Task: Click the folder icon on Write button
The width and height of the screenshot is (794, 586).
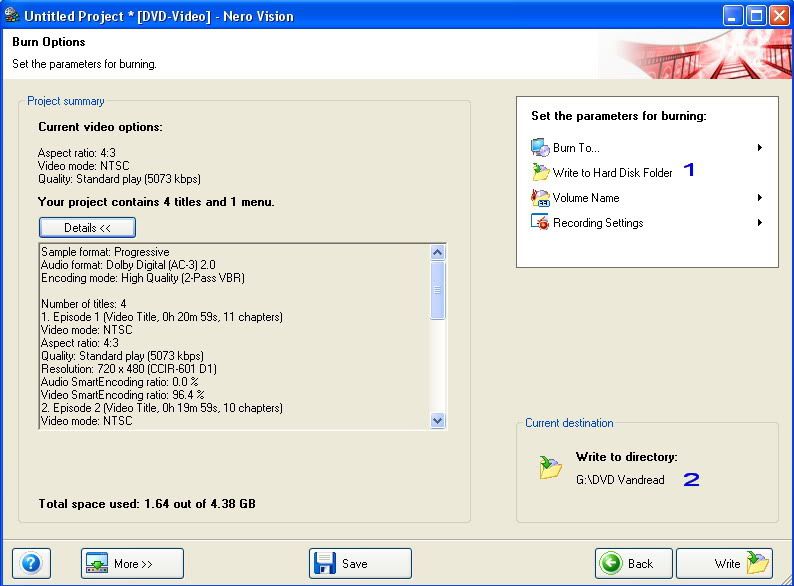Action: tap(758, 563)
